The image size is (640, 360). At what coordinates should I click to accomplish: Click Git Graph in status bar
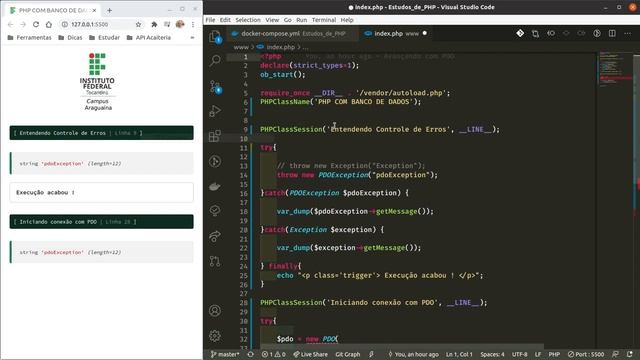click(348, 354)
